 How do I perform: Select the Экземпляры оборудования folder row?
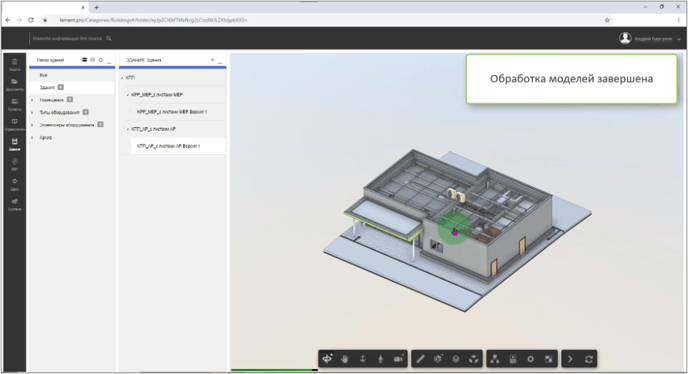pos(72,125)
